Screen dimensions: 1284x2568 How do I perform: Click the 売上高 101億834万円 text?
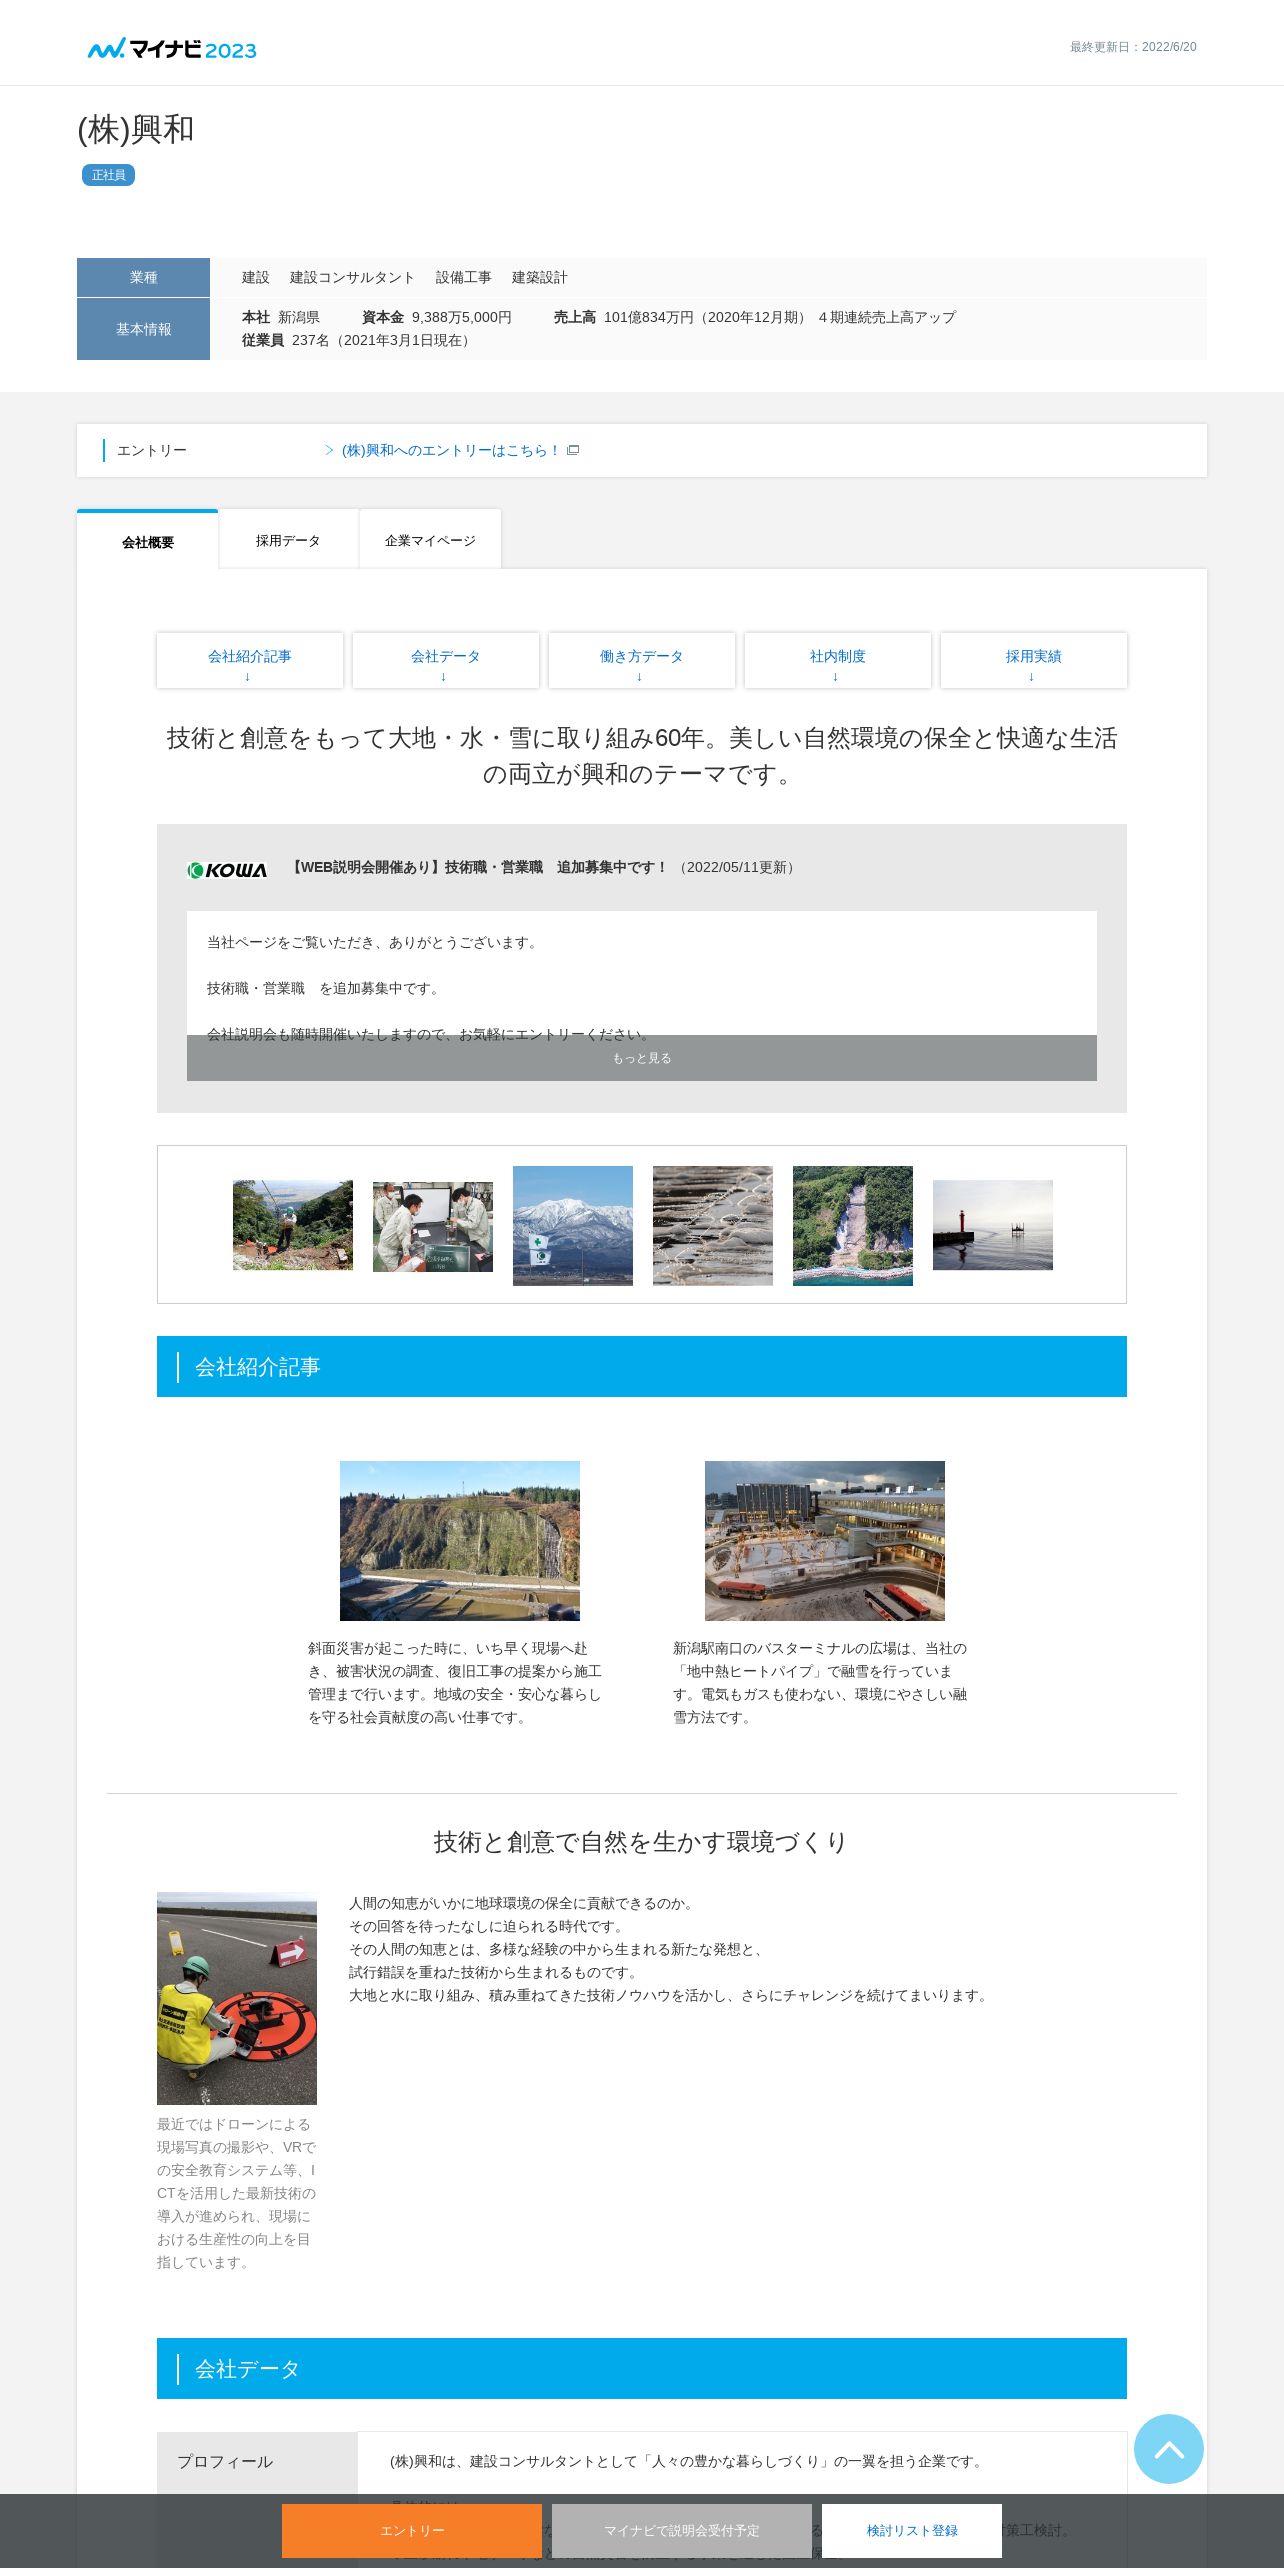pyautogui.click(x=755, y=317)
